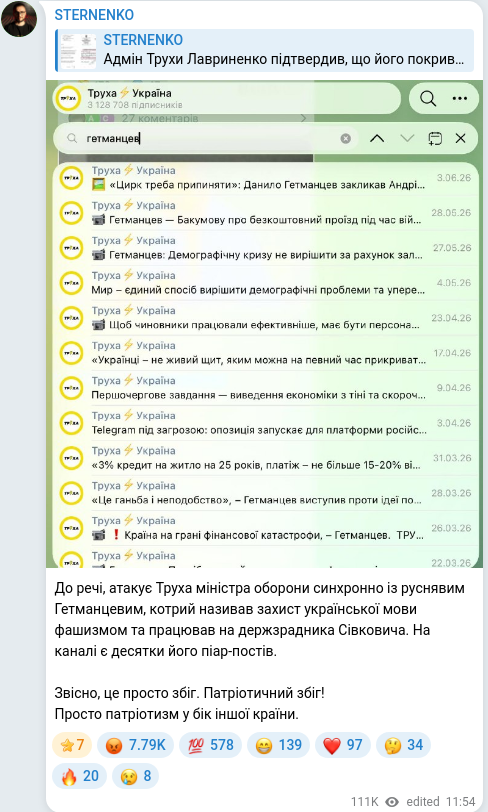The width and height of the screenshot is (488, 812).
Task: Open result Країна на грані фінансової катастрофи
Action: 266,528
